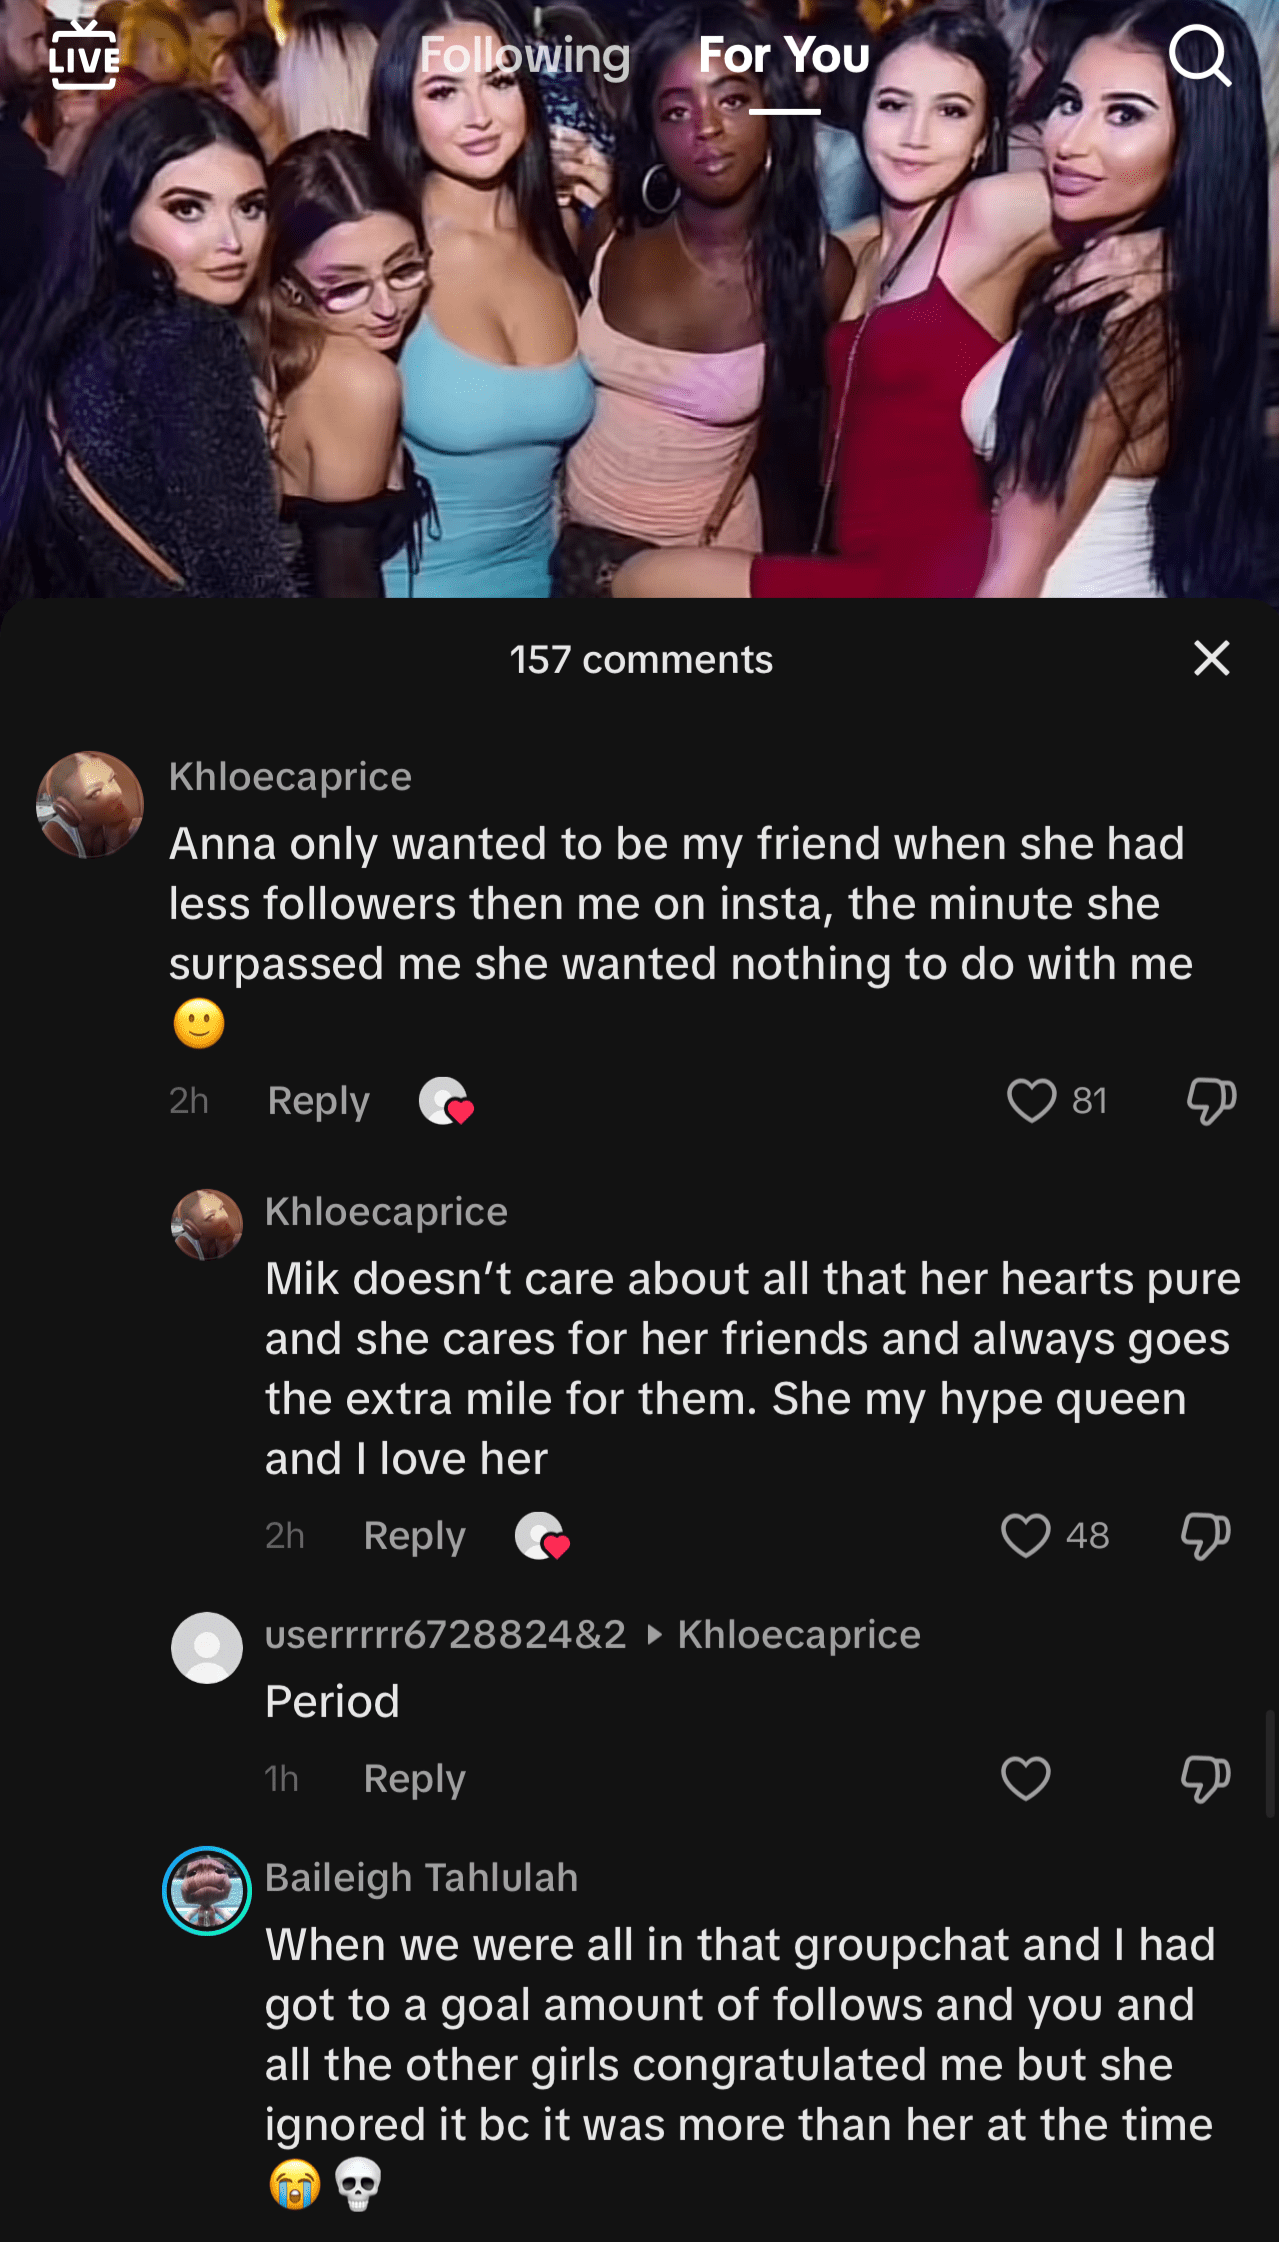Tap the creator-liked badge on the top comment
Screen dimensions: 1279x2242
446,1102
